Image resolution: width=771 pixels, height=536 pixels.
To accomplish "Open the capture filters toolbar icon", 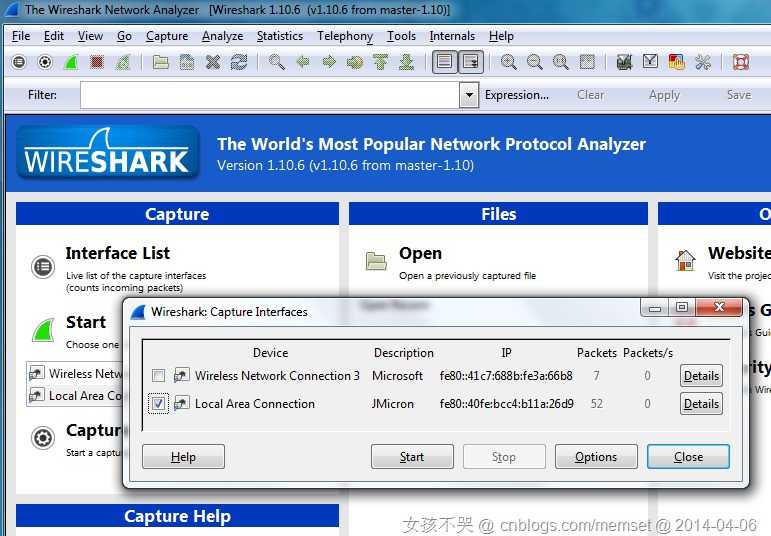I will click(624, 62).
